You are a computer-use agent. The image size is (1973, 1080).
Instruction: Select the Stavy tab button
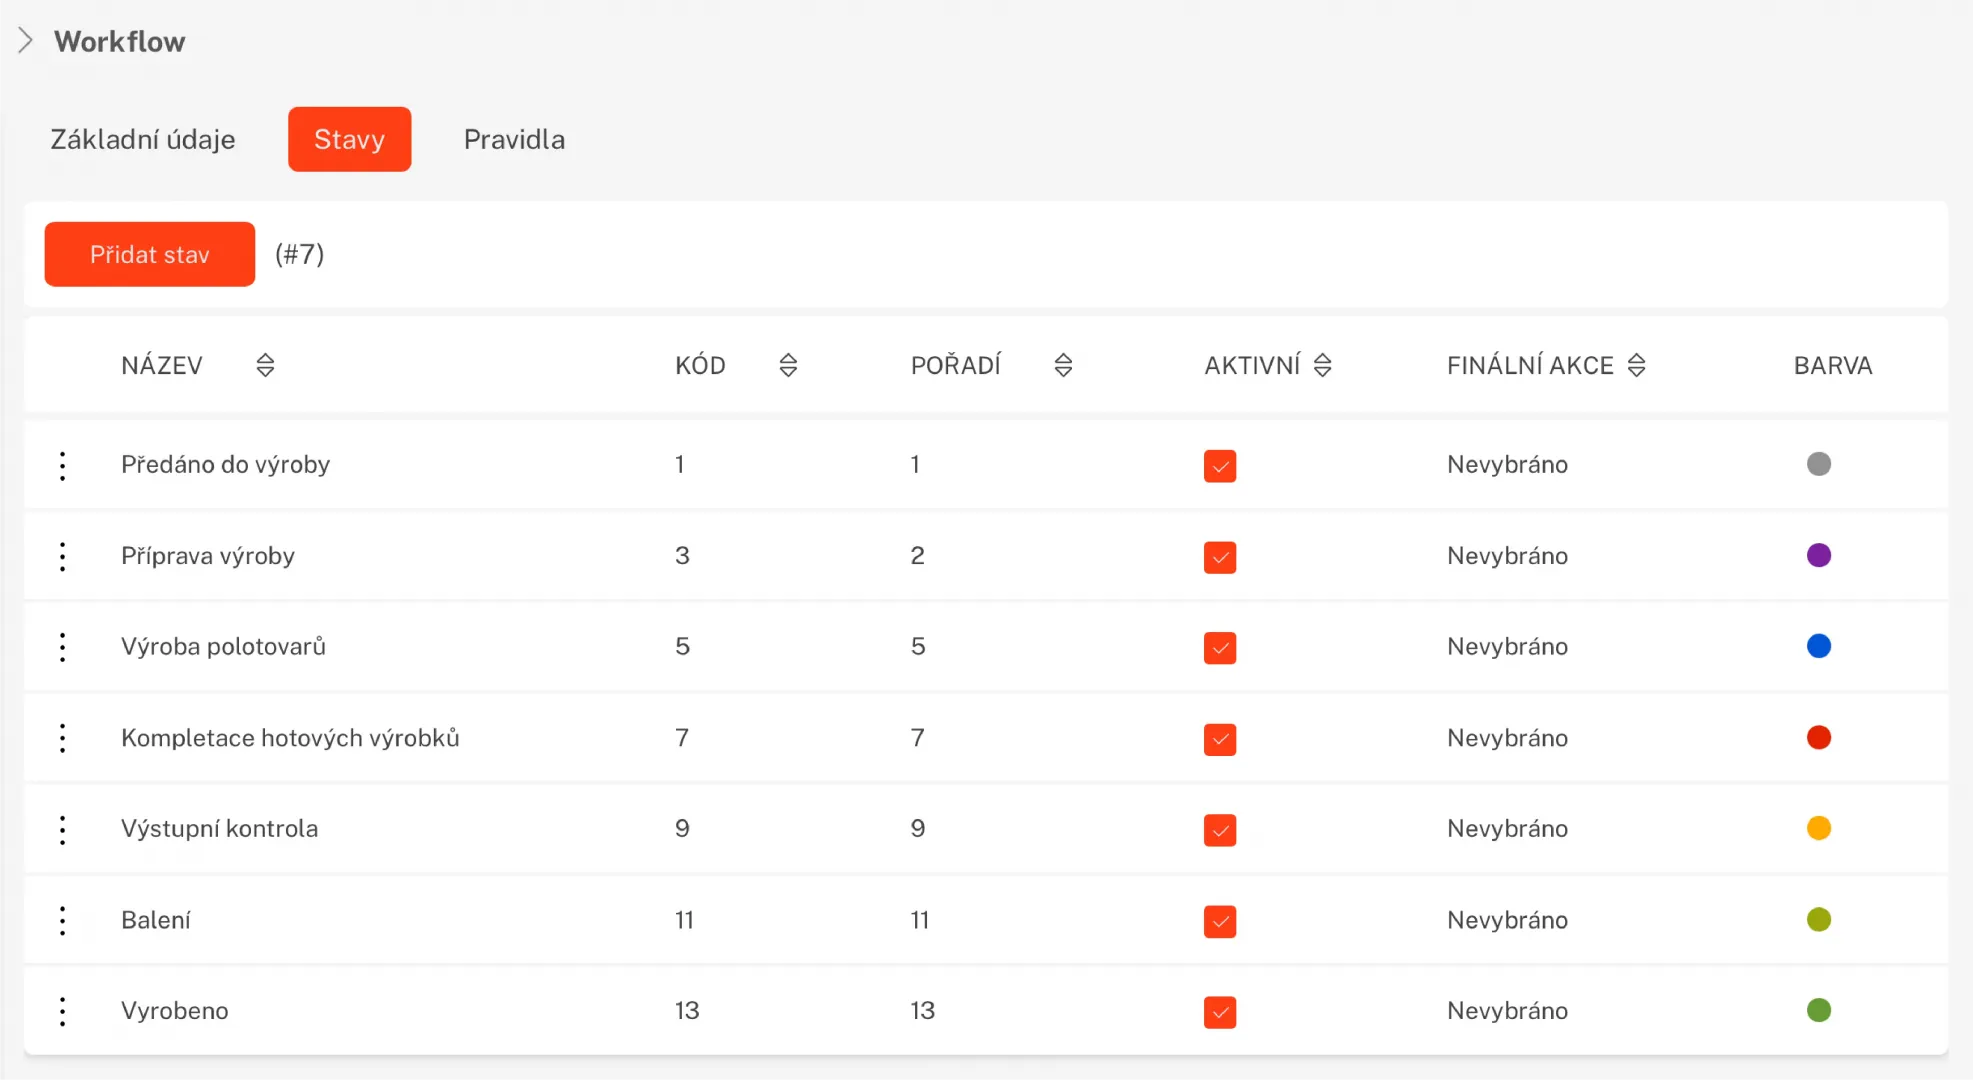point(349,139)
